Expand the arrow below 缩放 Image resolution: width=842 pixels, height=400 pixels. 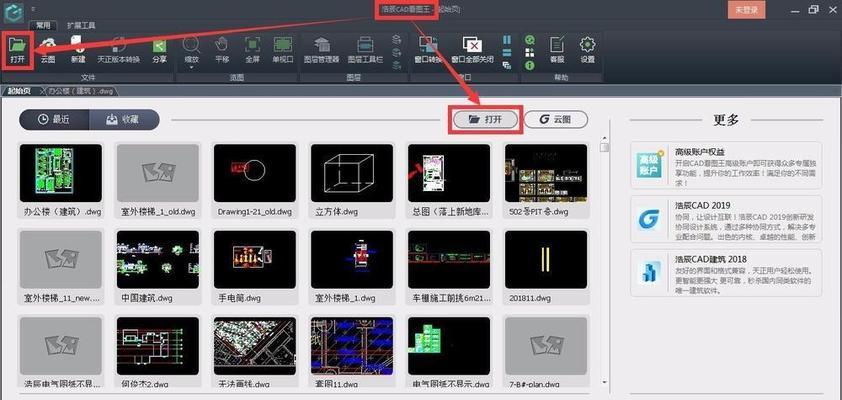192,68
